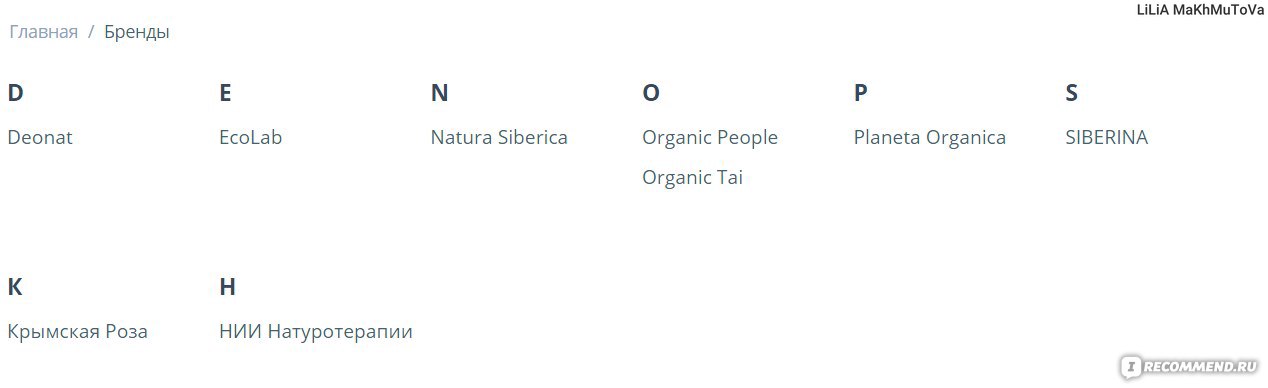Click the НИИ Натуротерапии brand link

coord(316,331)
